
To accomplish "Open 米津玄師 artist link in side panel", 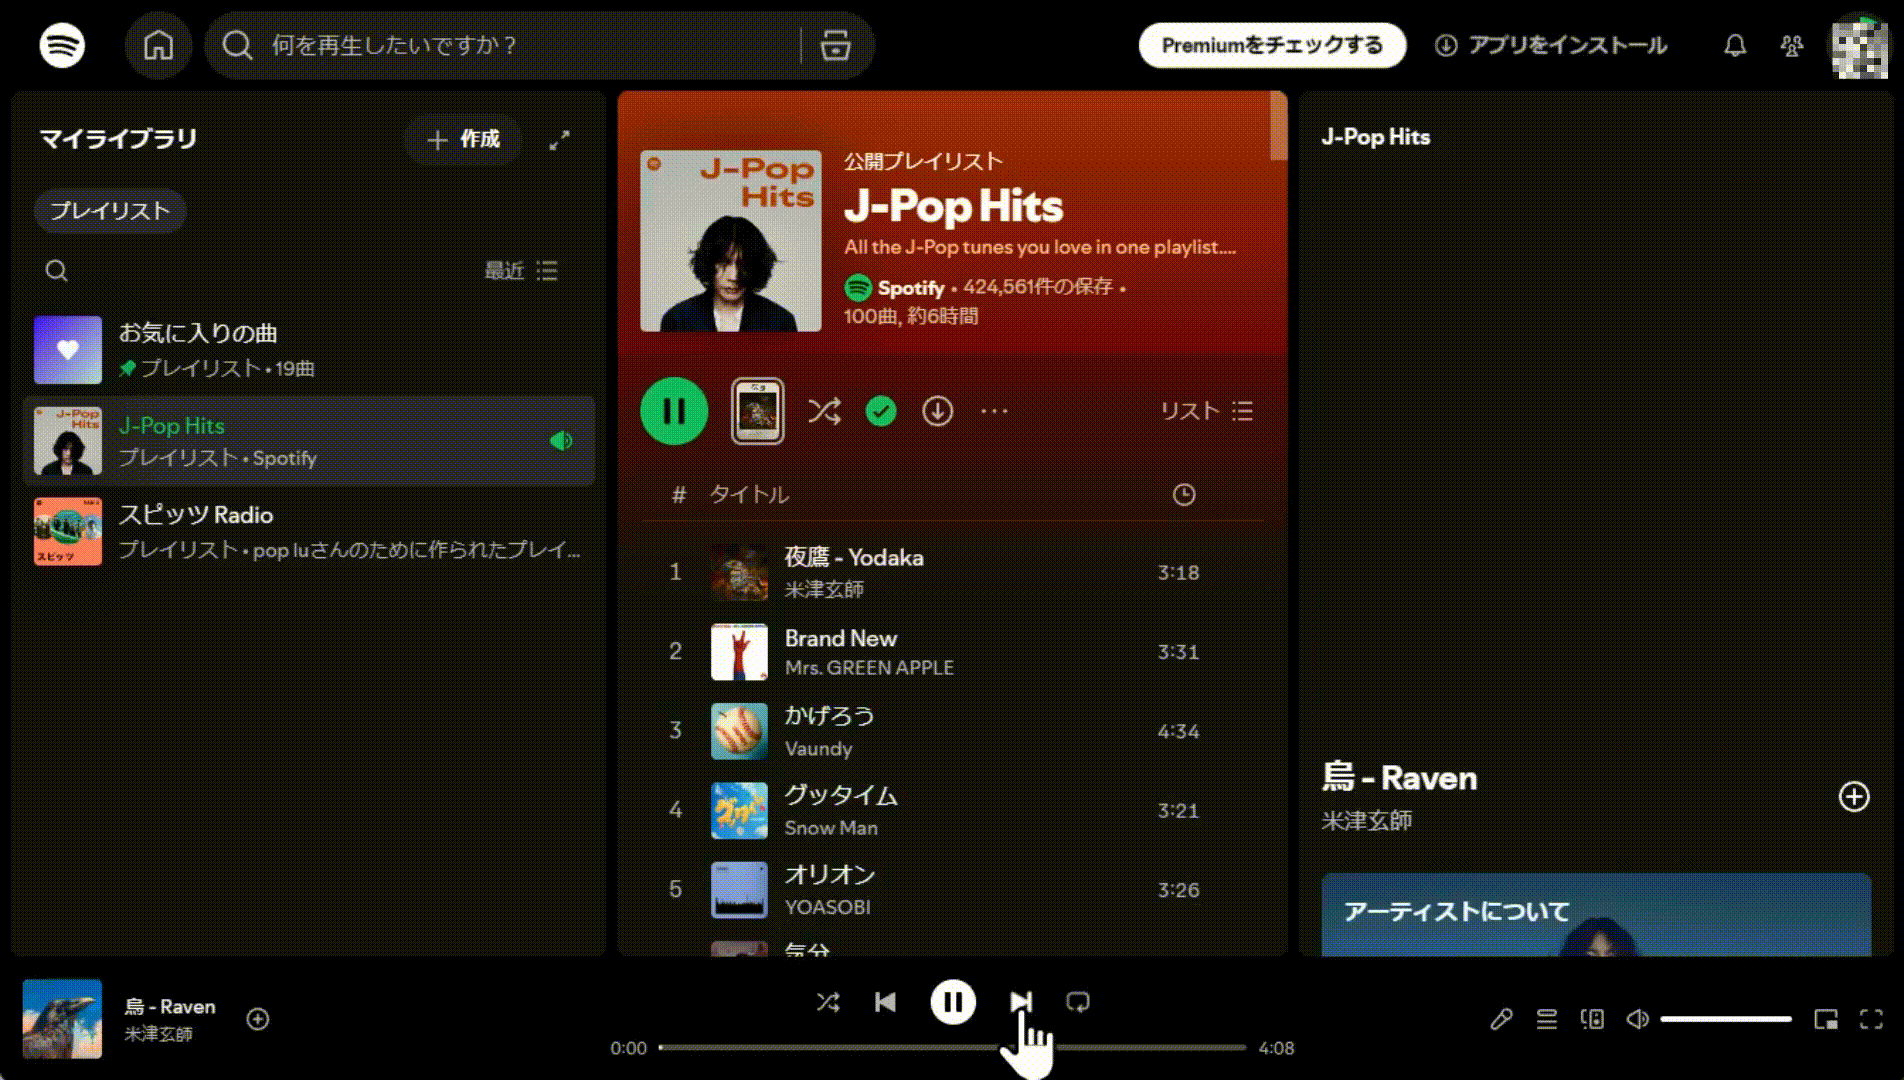I will click(x=1367, y=821).
